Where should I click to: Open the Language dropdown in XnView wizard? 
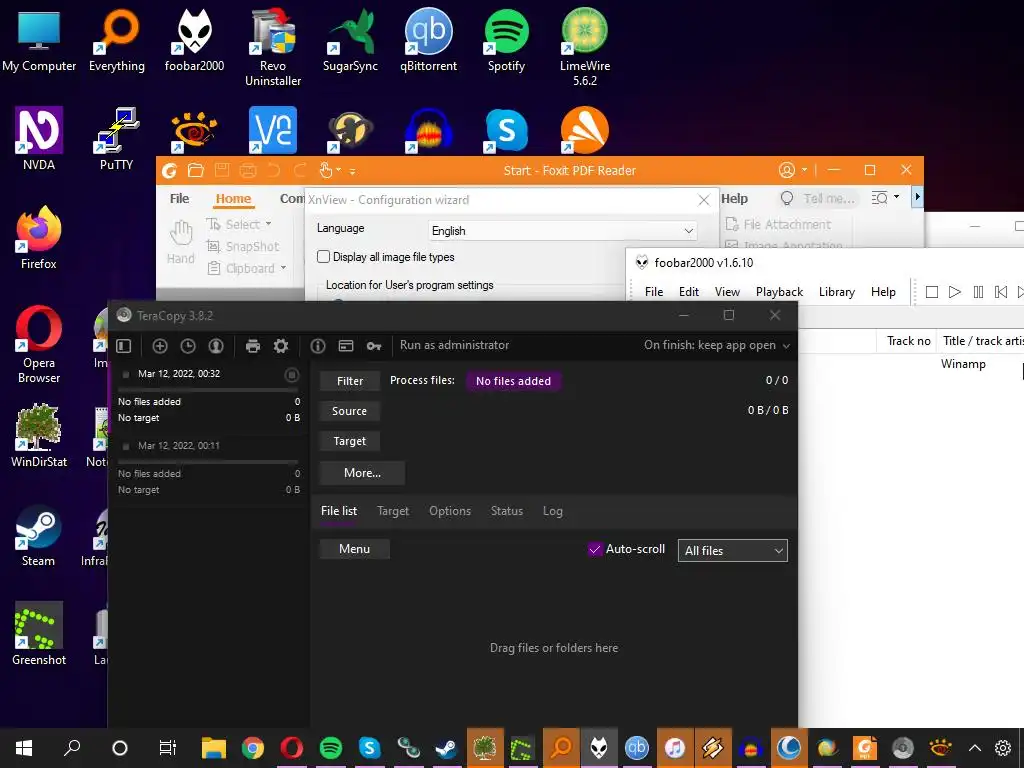(562, 231)
